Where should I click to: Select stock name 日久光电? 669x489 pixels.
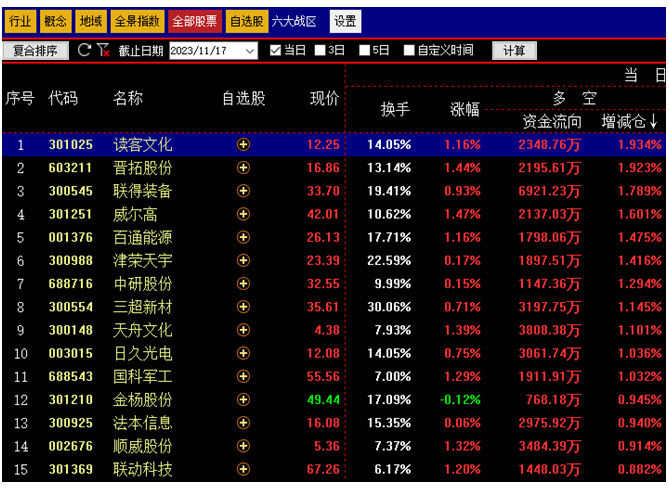[143, 353]
